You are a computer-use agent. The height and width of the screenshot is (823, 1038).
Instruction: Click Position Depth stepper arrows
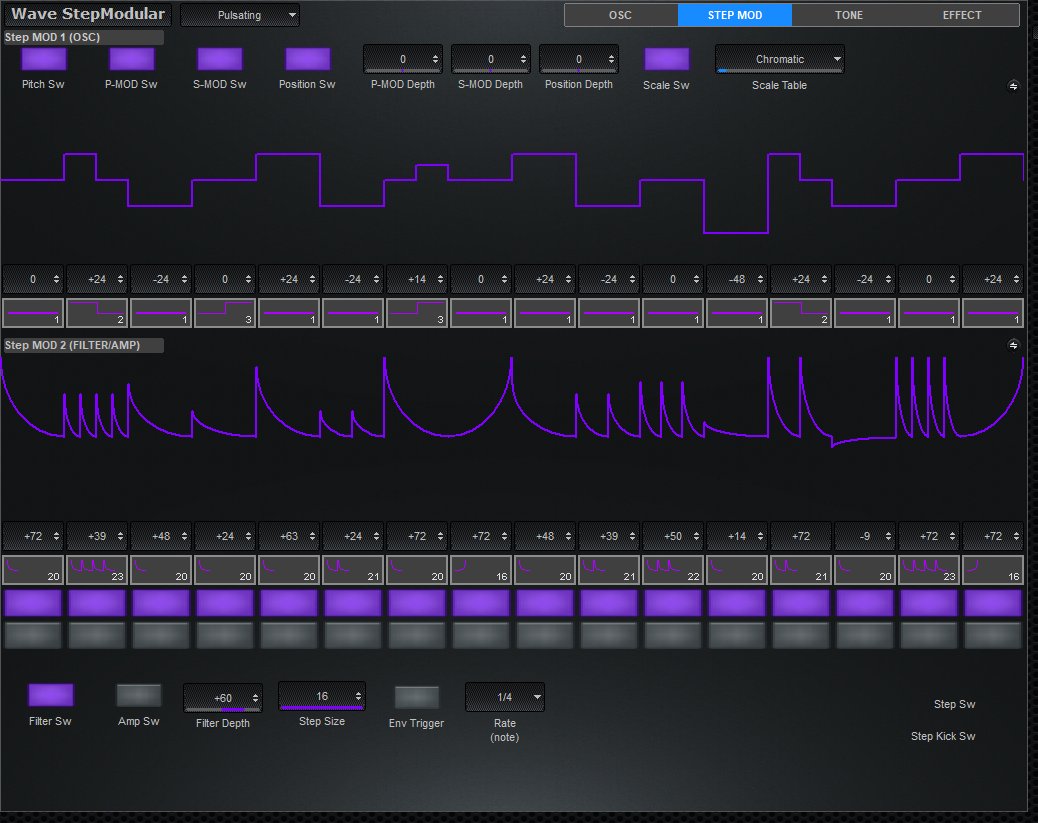pyautogui.click(x=611, y=59)
